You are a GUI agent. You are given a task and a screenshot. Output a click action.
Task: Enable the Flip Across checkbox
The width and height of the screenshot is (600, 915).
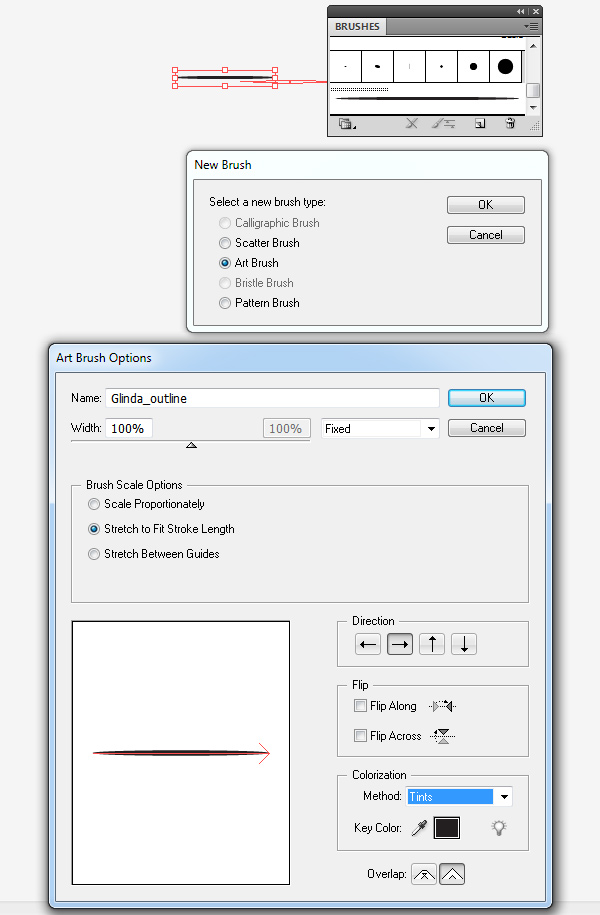(x=361, y=736)
